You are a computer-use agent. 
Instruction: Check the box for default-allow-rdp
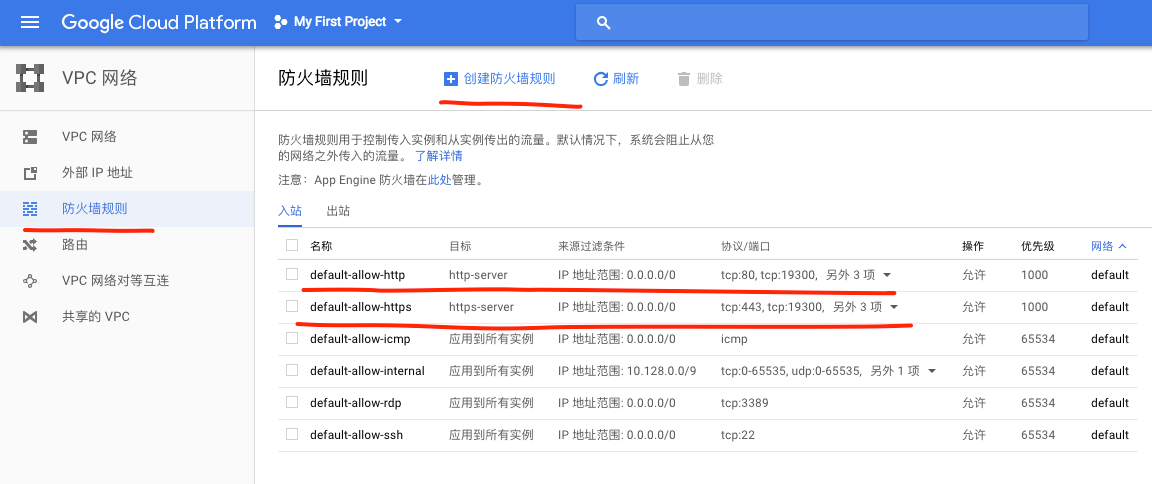pyautogui.click(x=292, y=402)
